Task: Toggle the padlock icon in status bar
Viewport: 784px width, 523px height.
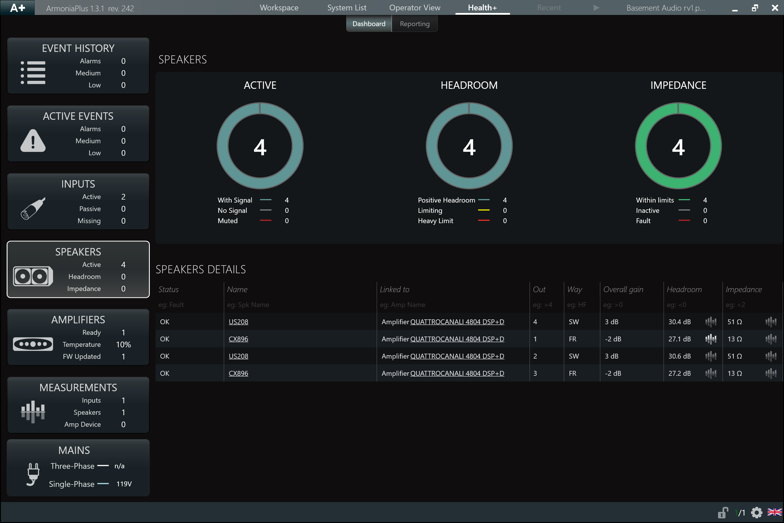Action: [722, 513]
